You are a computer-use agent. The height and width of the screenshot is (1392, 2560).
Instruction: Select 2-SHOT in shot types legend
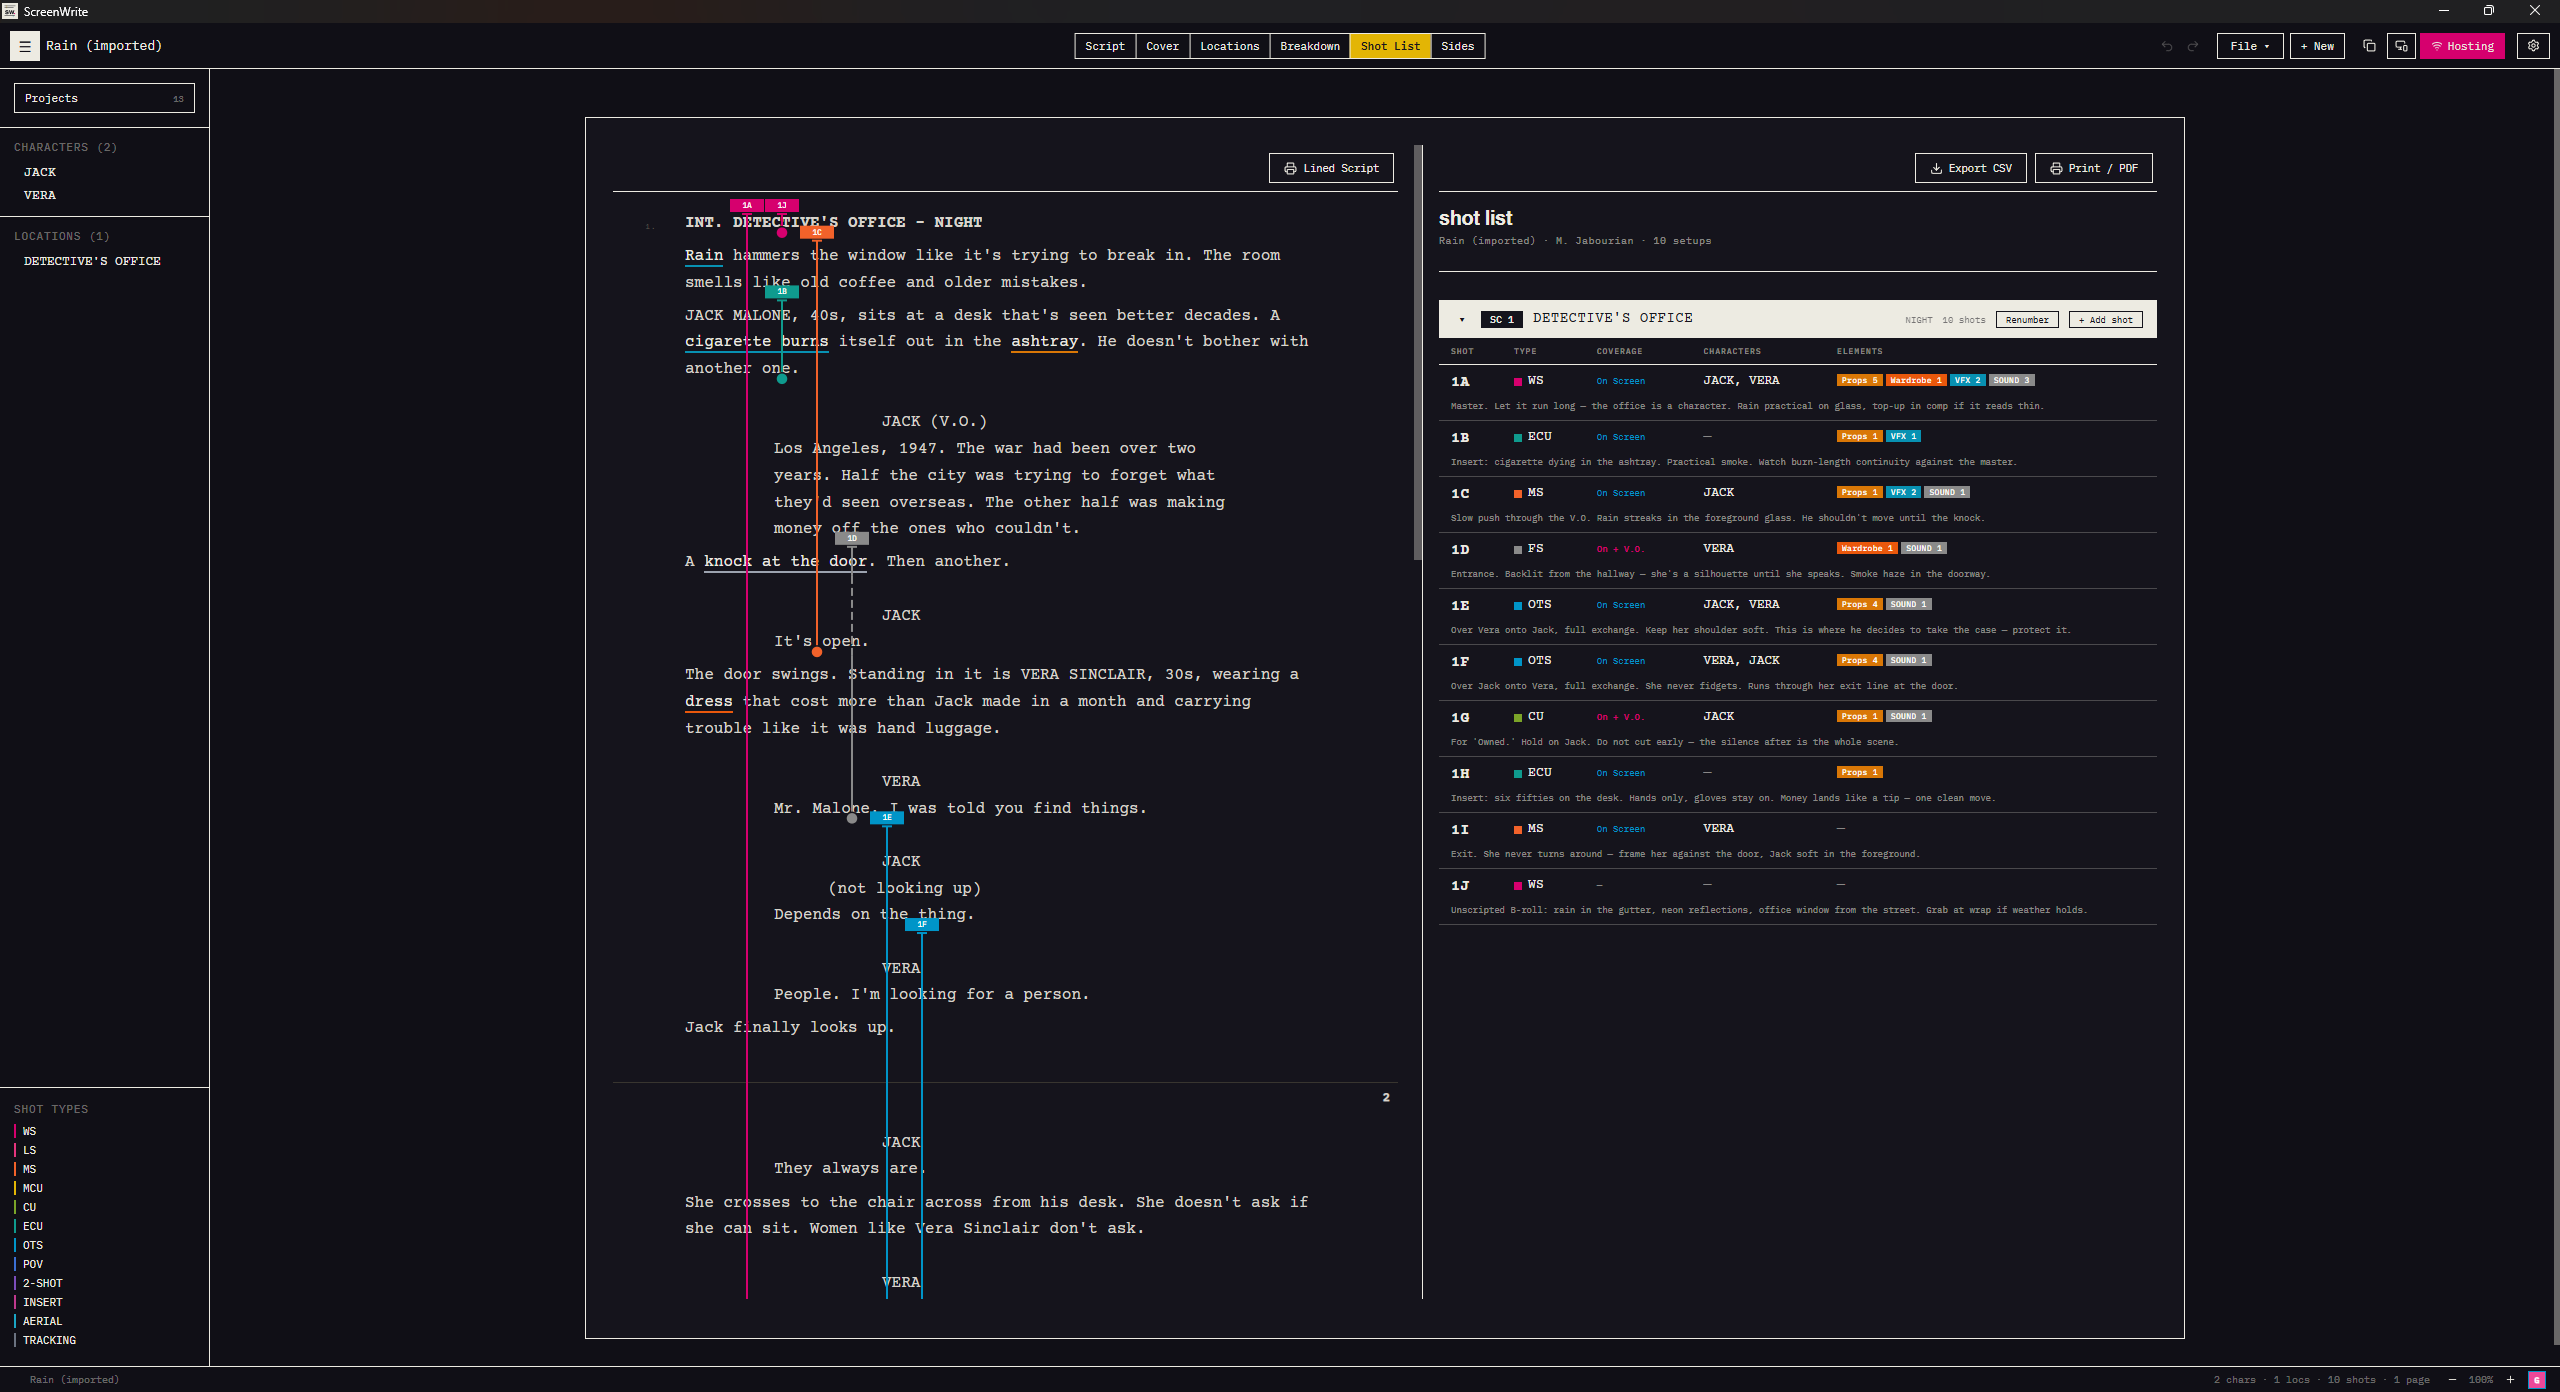click(42, 1284)
